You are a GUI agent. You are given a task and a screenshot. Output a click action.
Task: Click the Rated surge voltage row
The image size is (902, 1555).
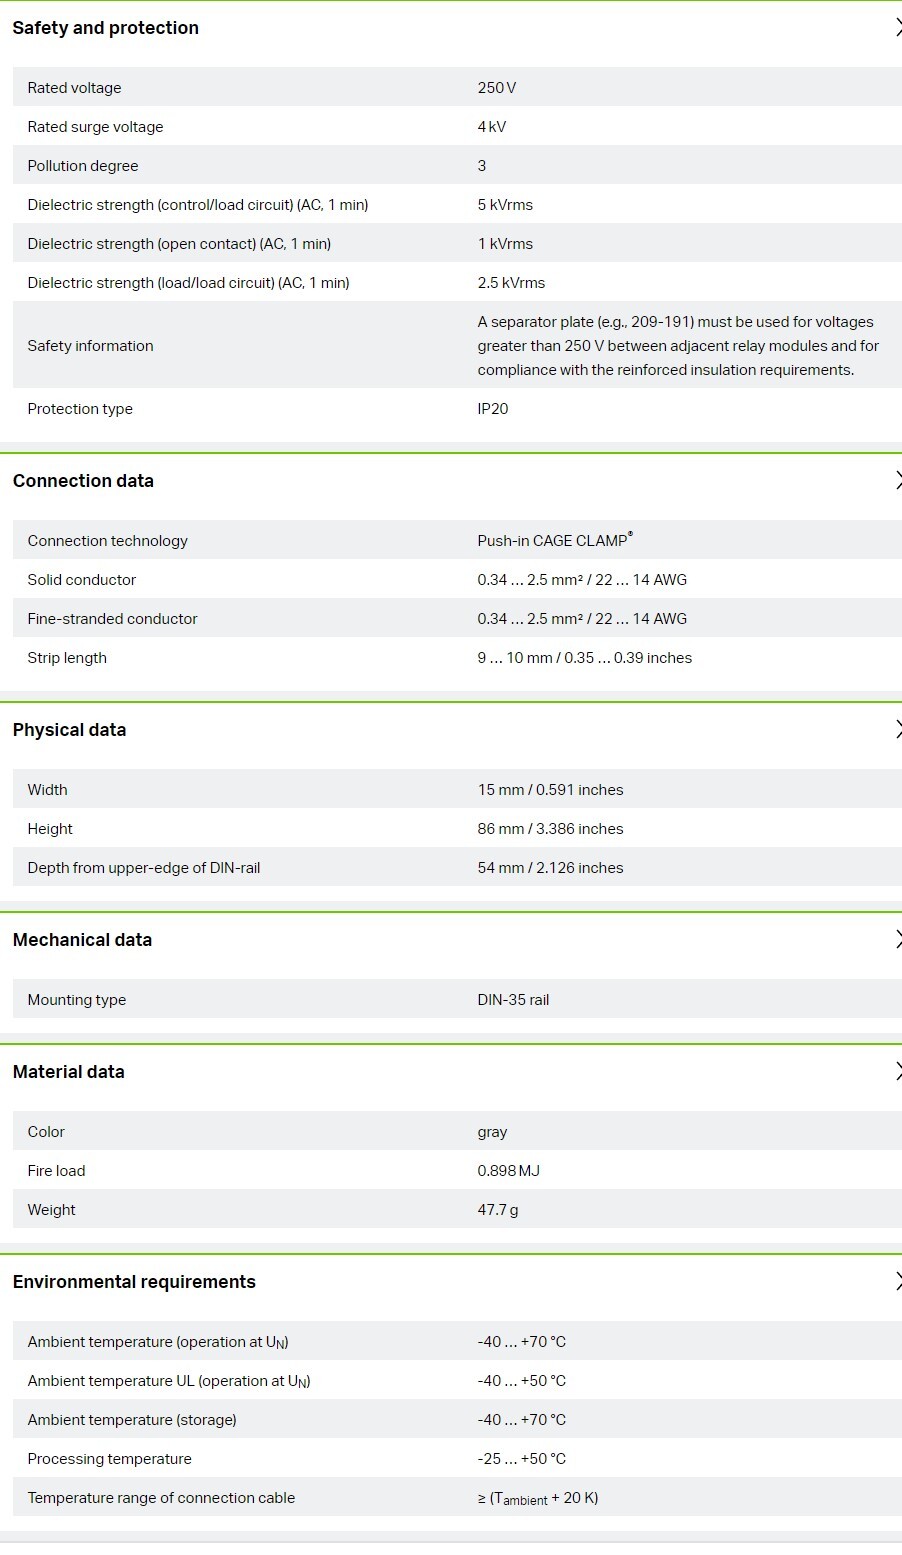[x=457, y=127]
